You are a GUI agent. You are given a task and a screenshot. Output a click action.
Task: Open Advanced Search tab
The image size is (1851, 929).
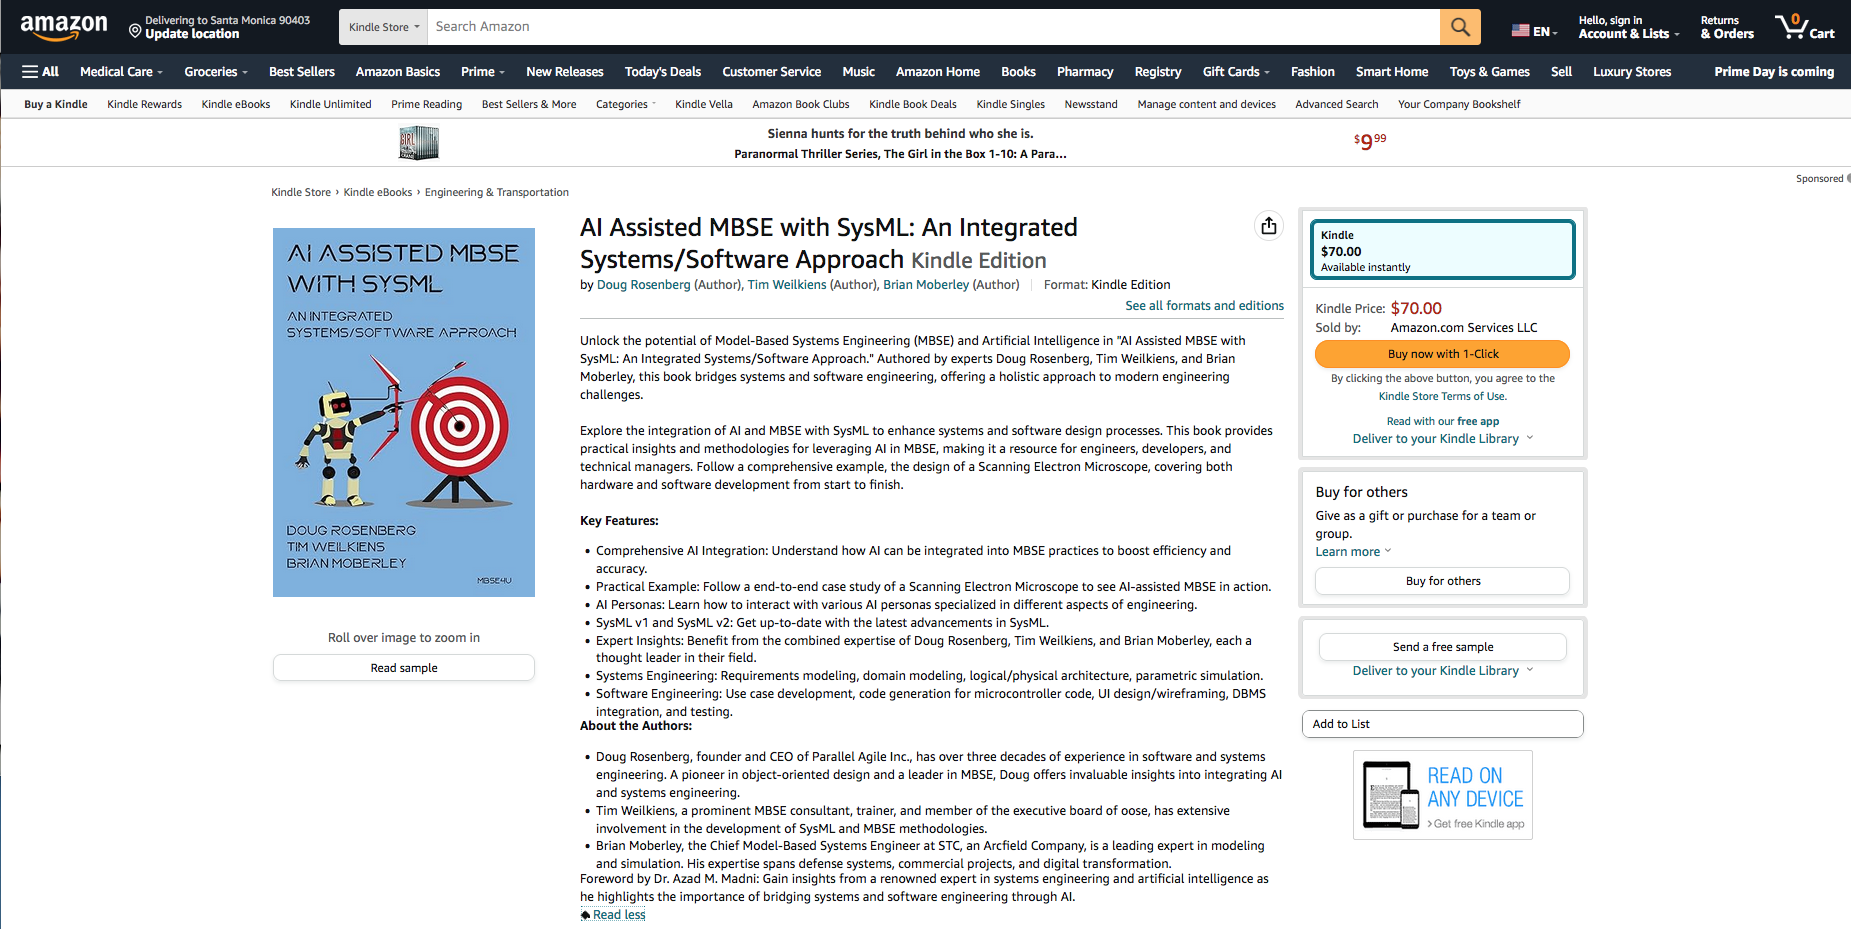point(1337,104)
